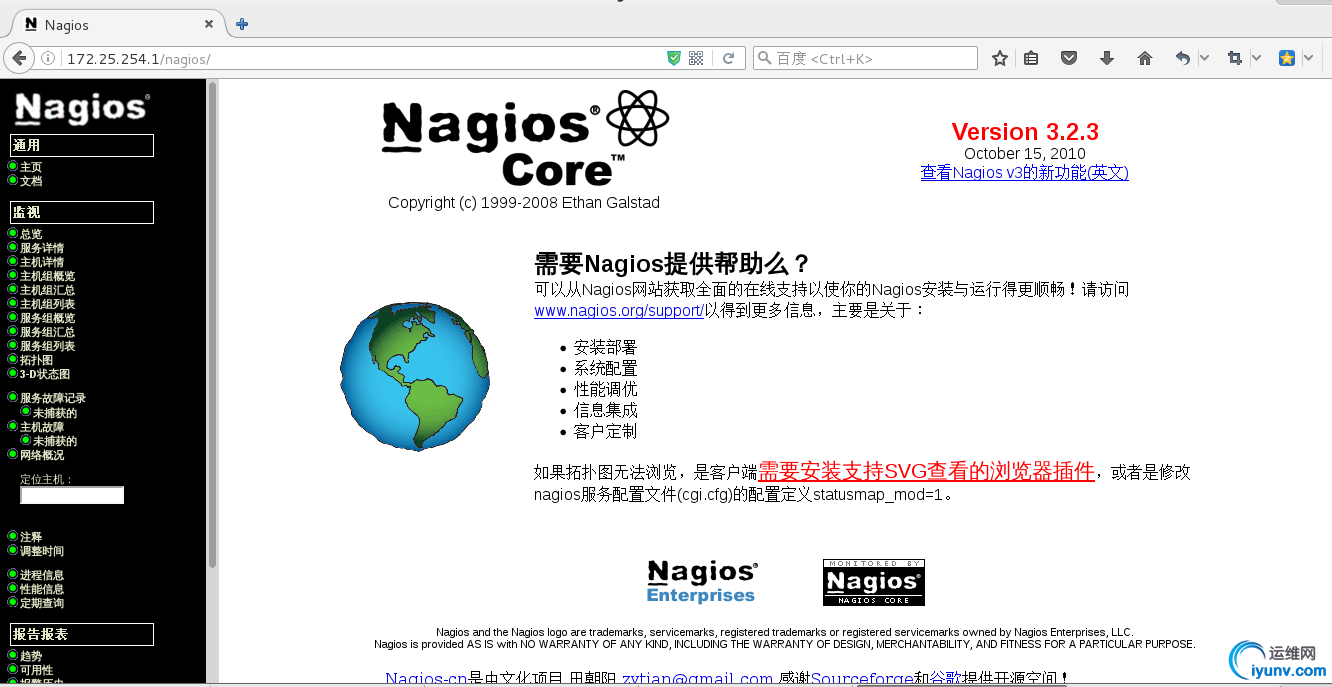Viewport: 1332px width, 687px height.
Task: Open 网络概况 in the sidebar
Action: pyautogui.click(x=42, y=455)
